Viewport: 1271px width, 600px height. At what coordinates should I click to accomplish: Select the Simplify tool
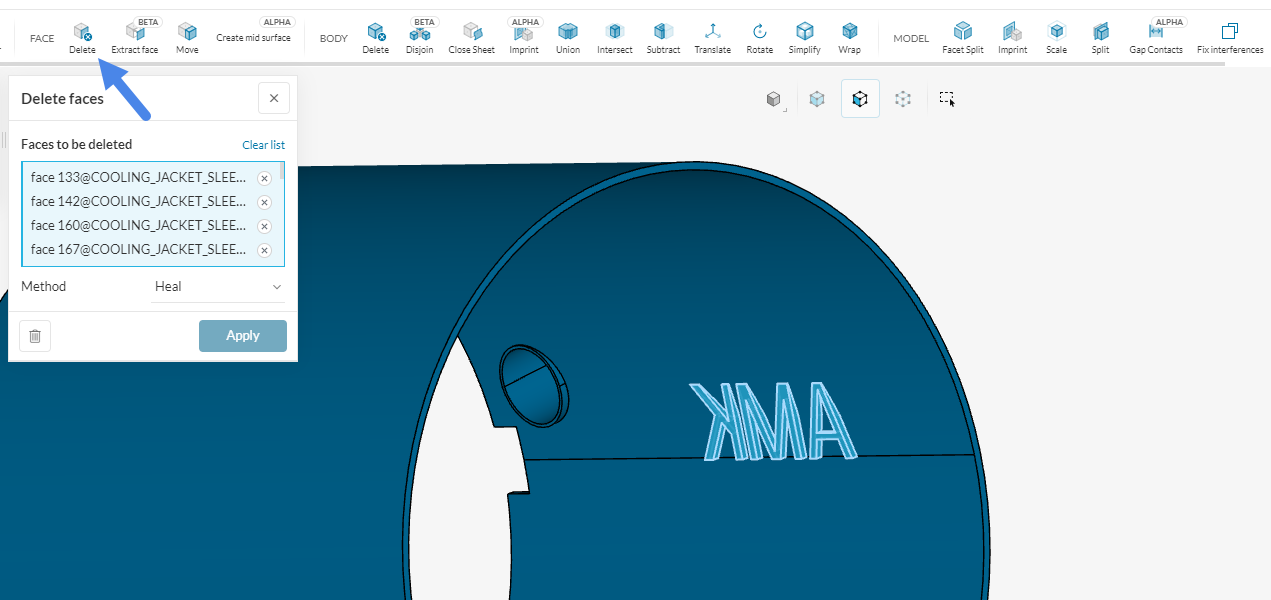point(805,38)
